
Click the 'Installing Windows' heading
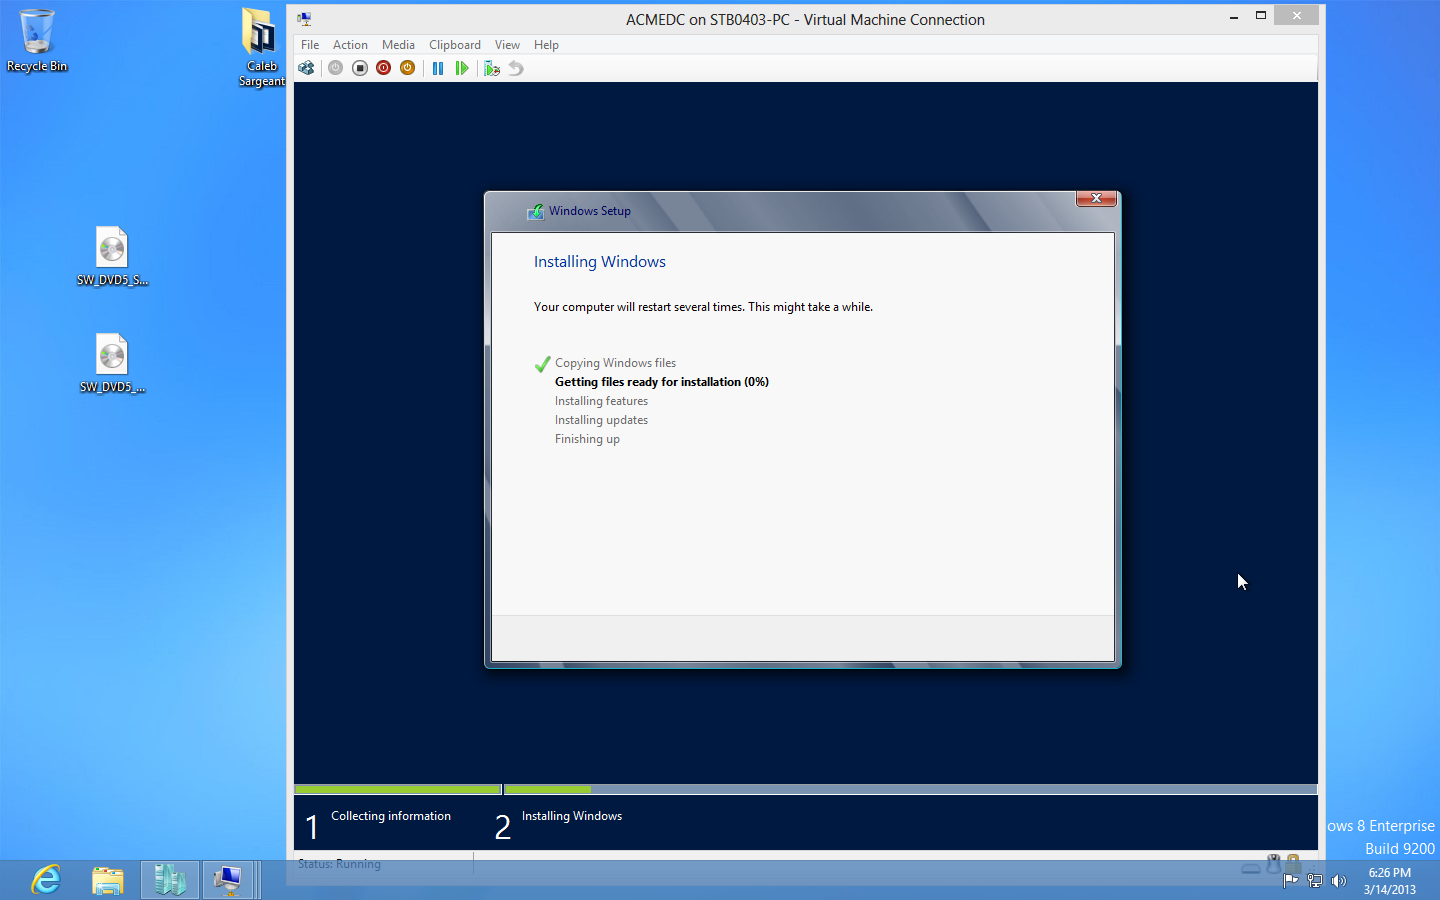click(600, 262)
